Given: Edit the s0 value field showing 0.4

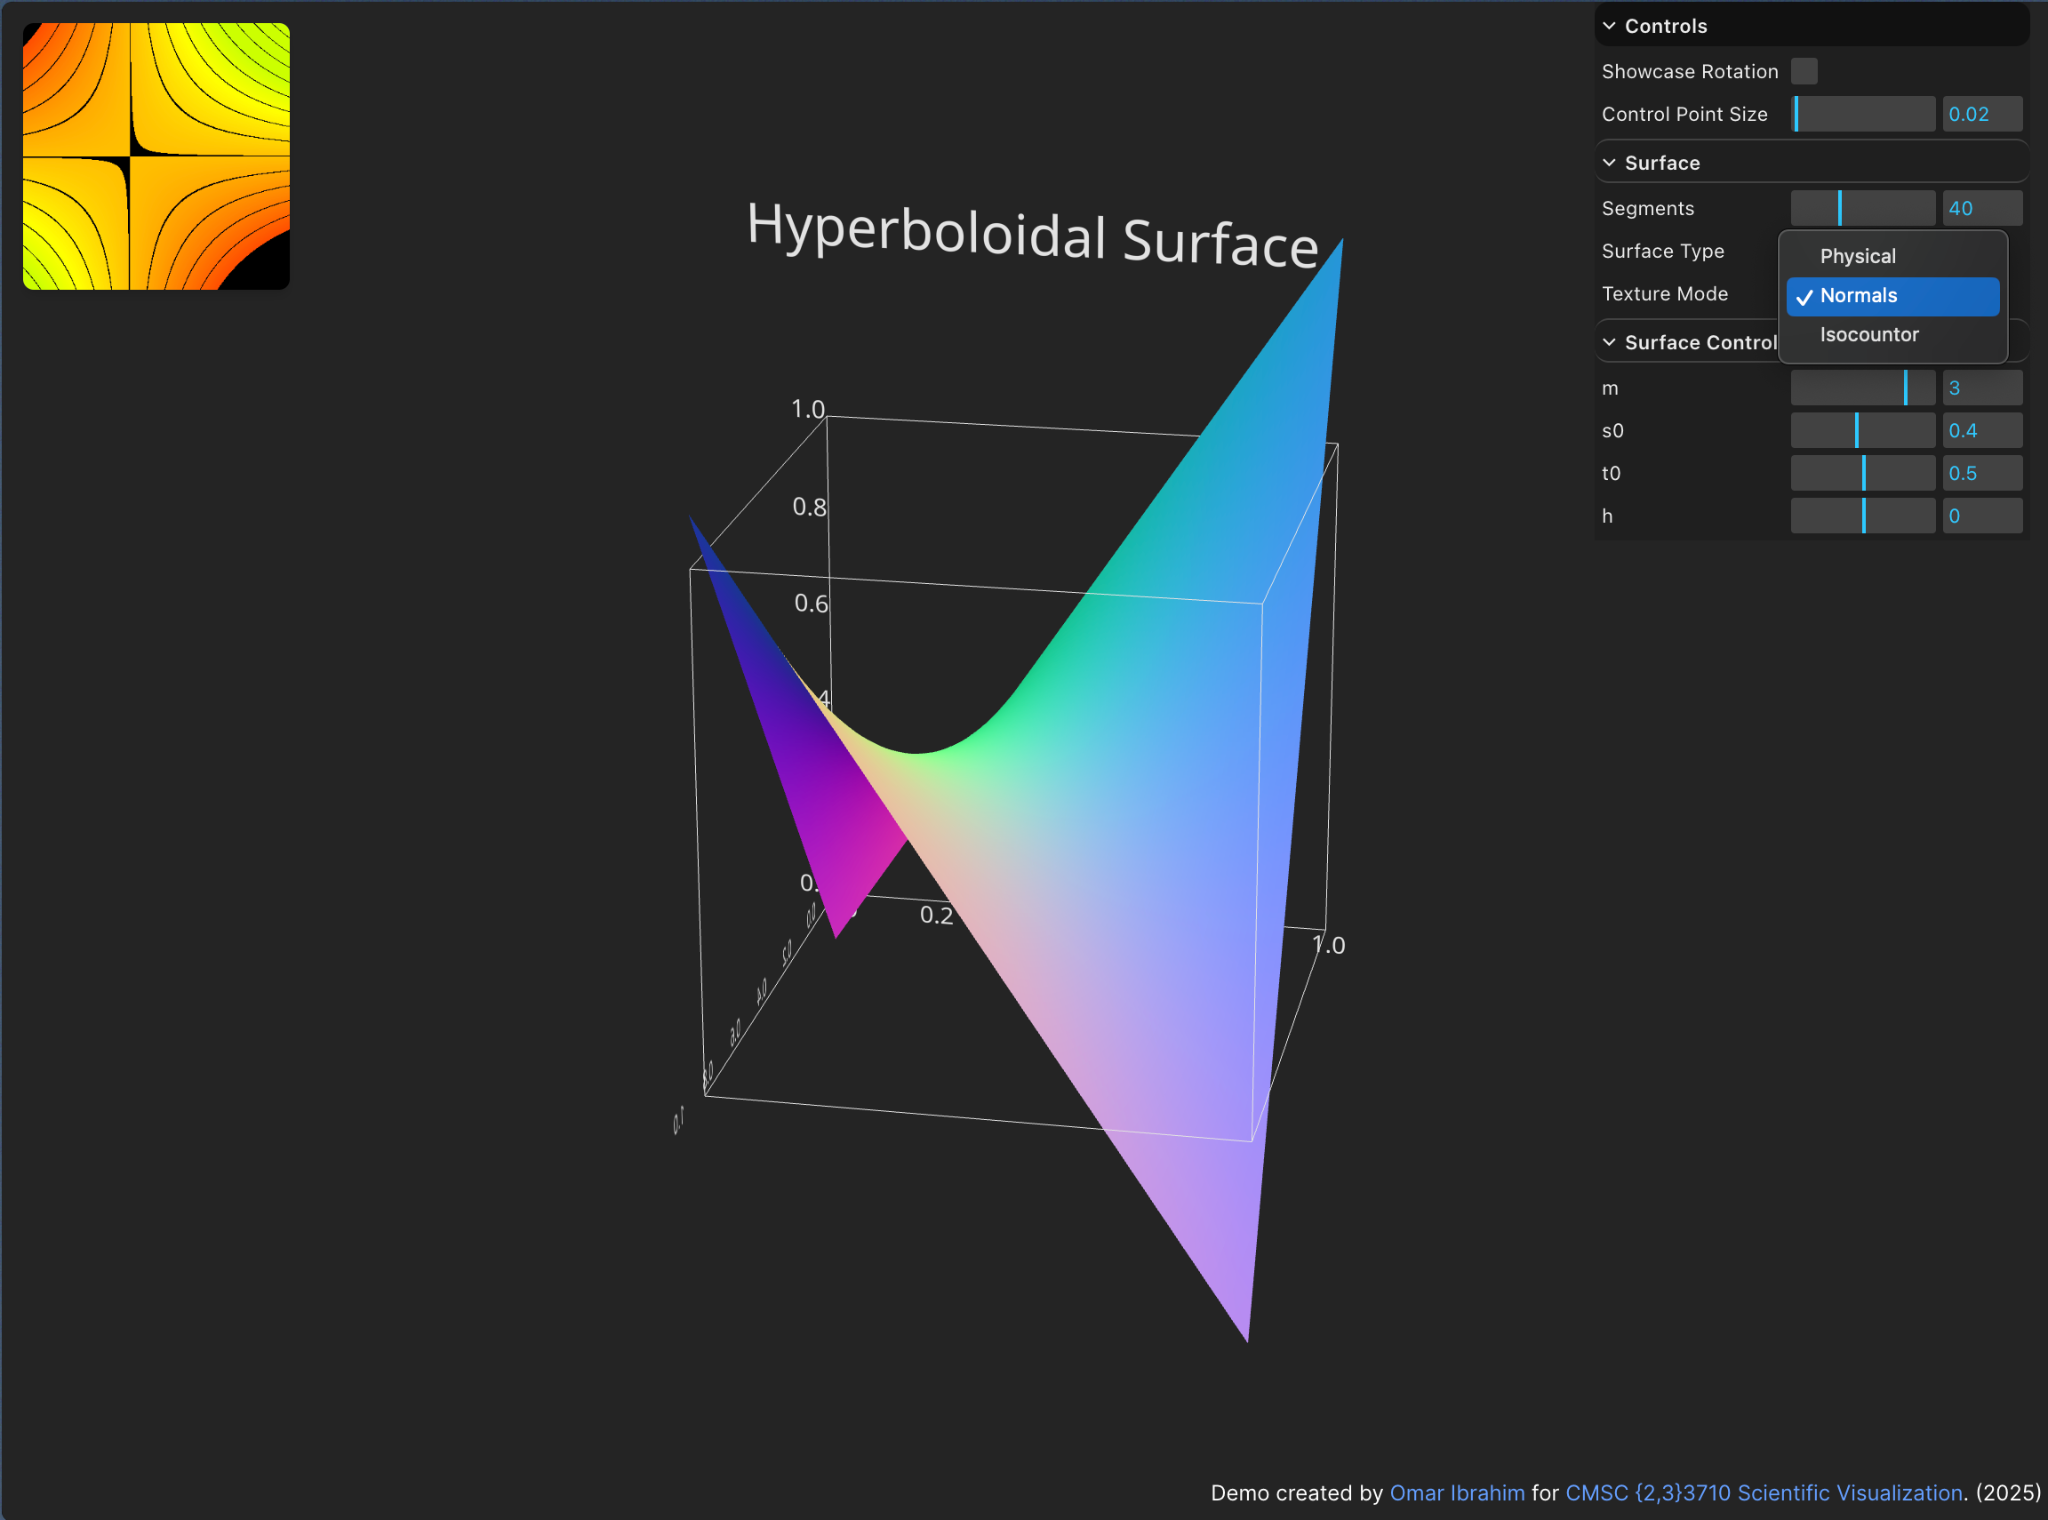Looking at the screenshot, I should pyautogui.click(x=1982, y=430).
